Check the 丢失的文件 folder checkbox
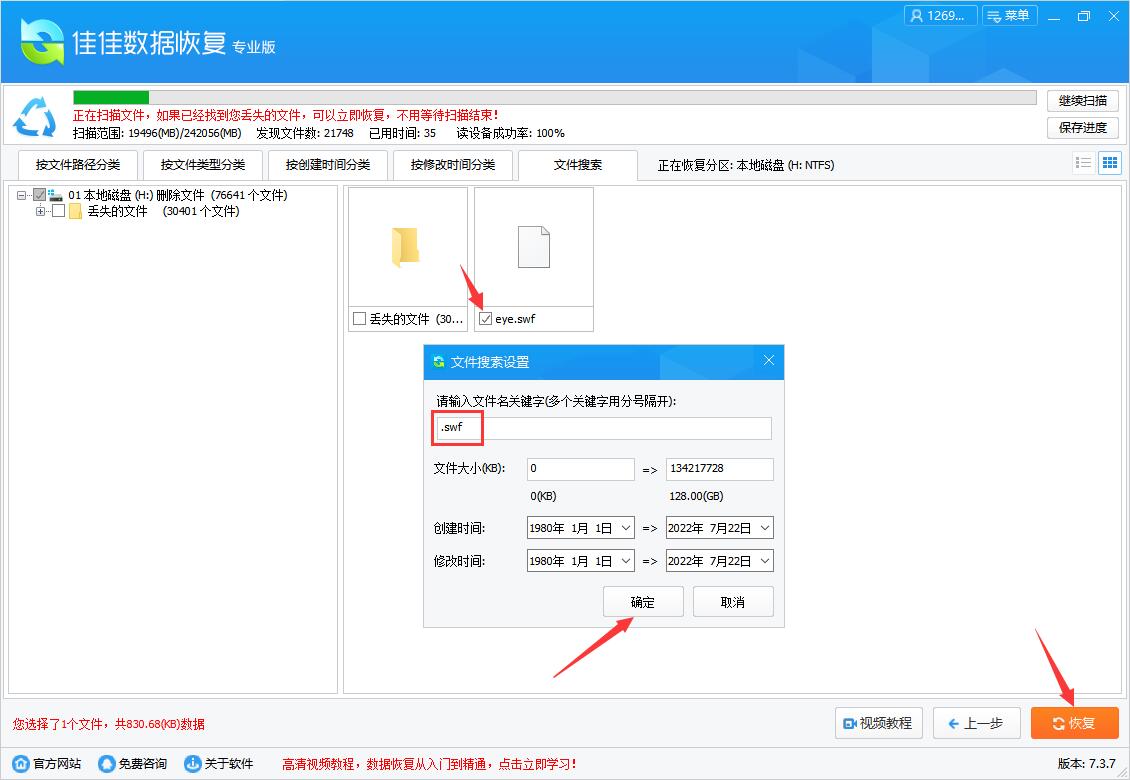Screen dimensions: 1130x780 point(358,318)
